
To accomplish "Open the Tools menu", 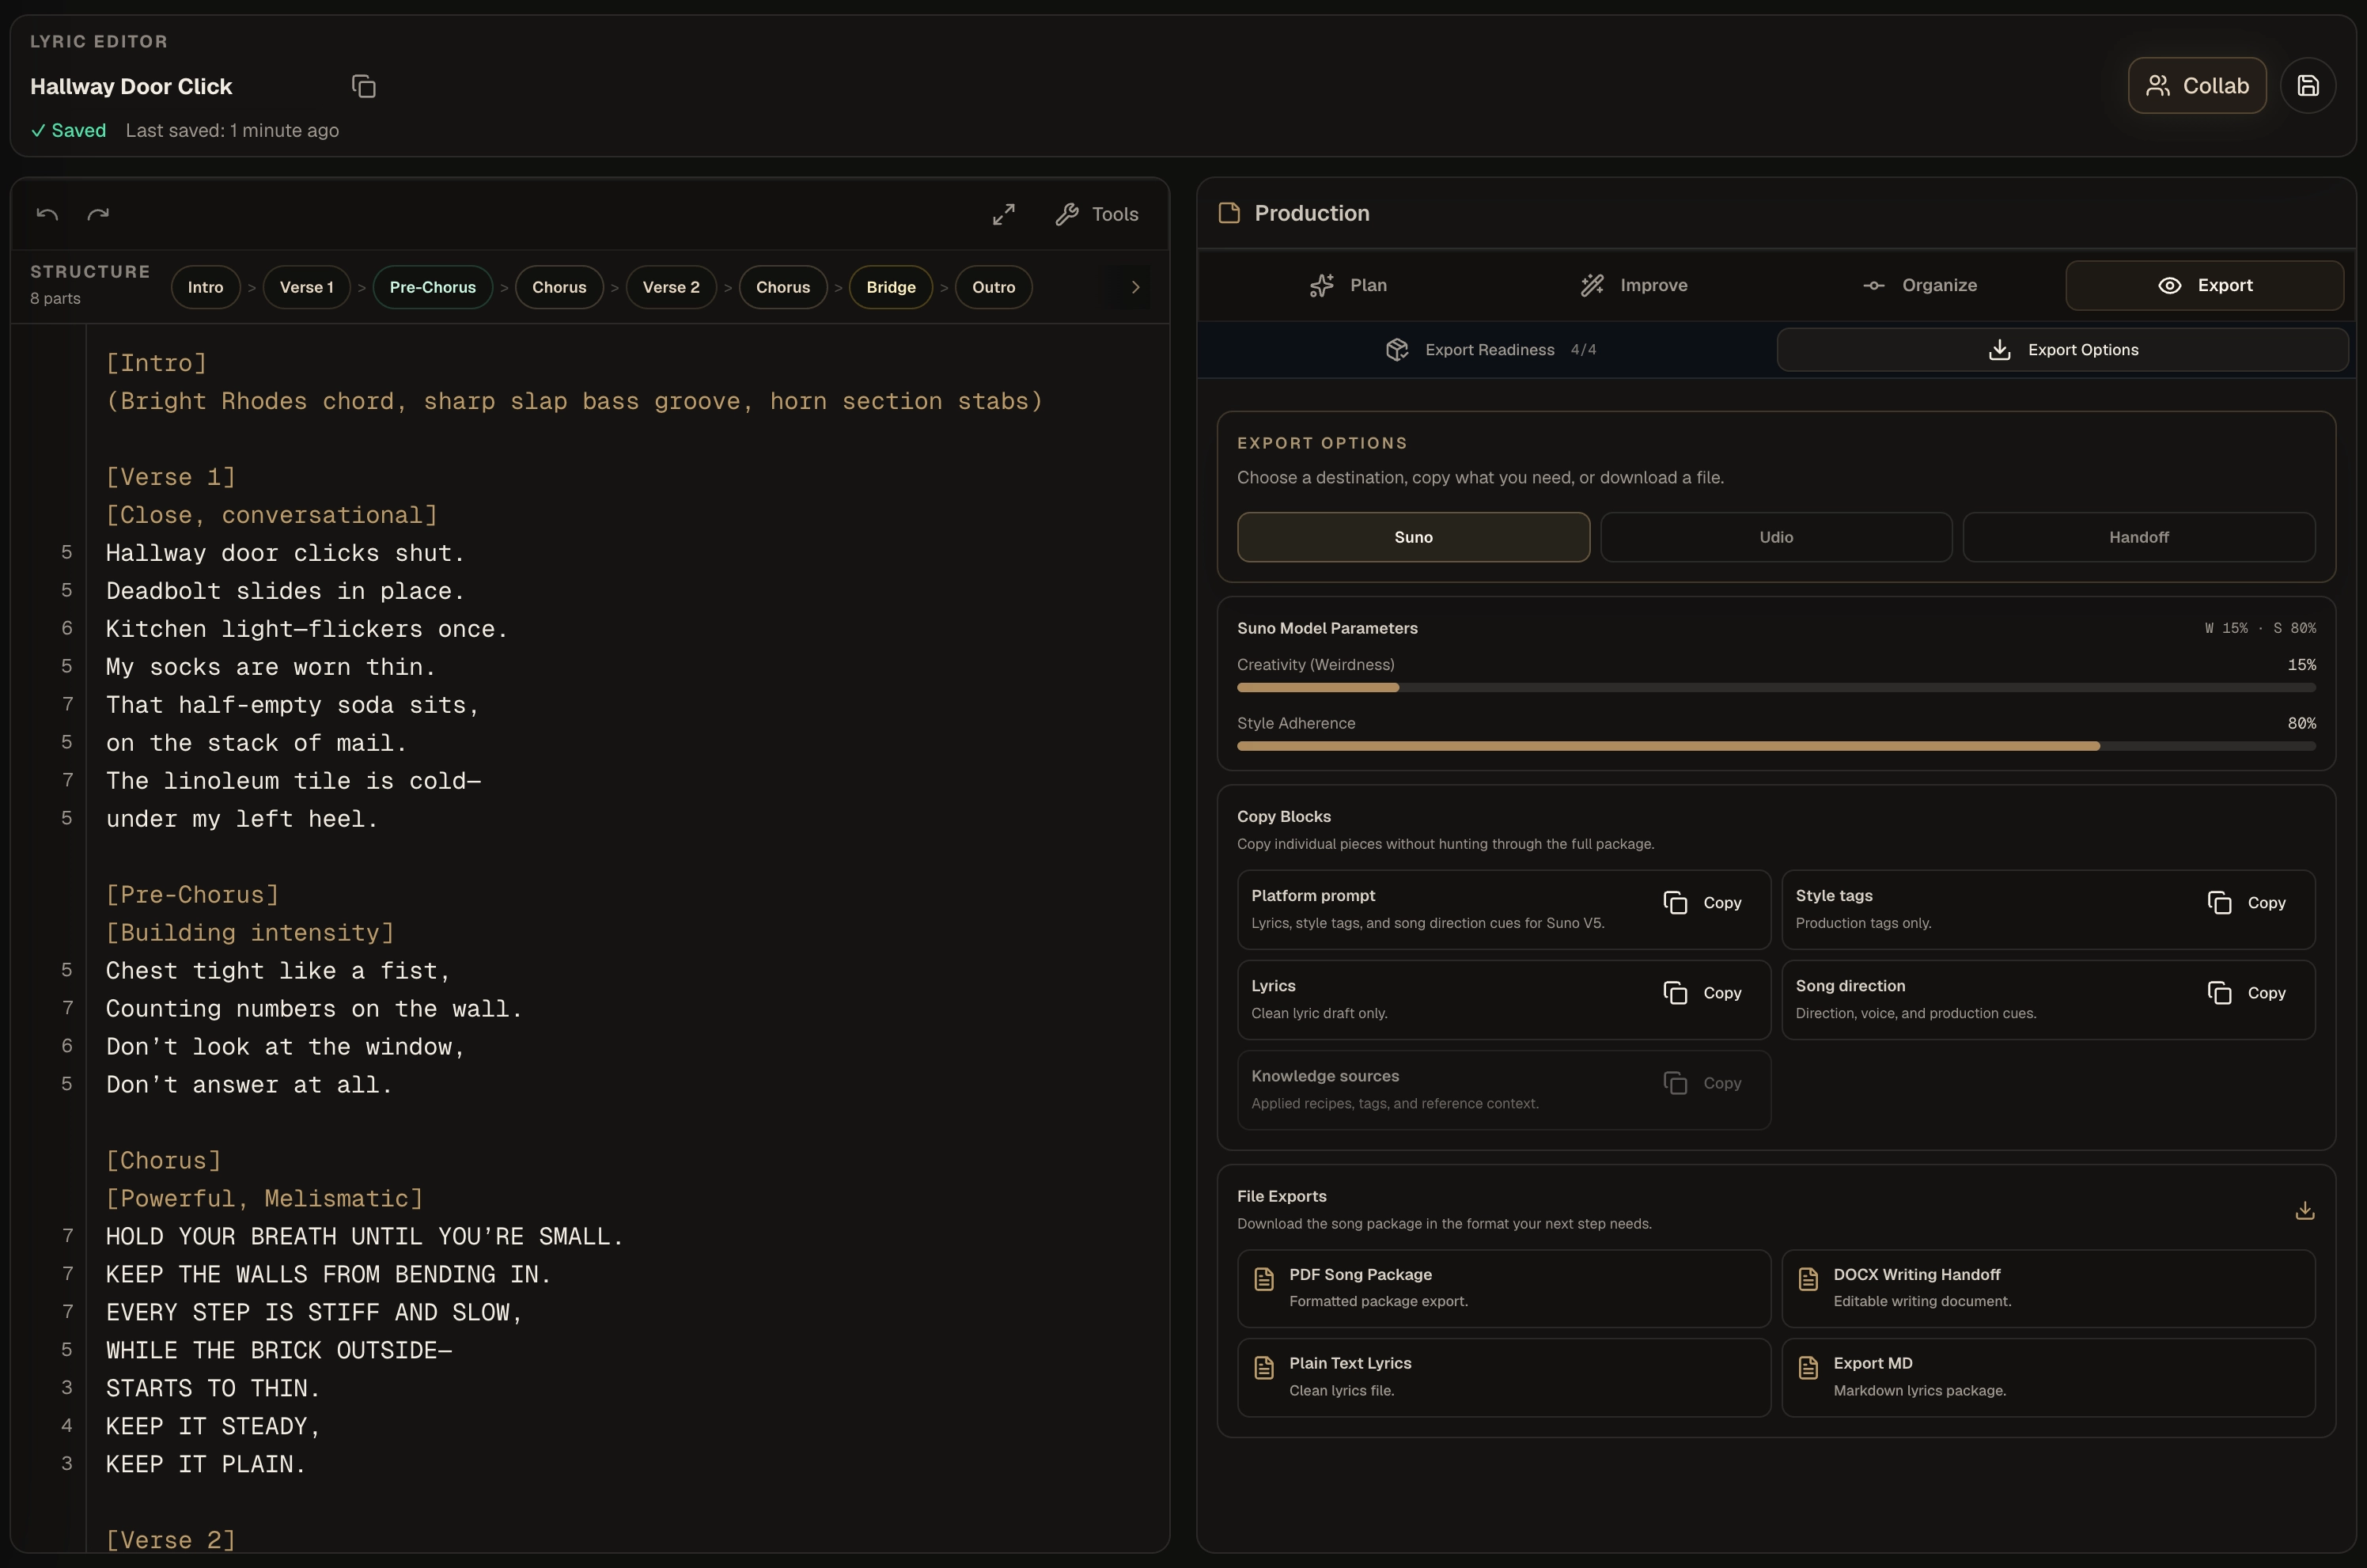I will [1096, 214].
